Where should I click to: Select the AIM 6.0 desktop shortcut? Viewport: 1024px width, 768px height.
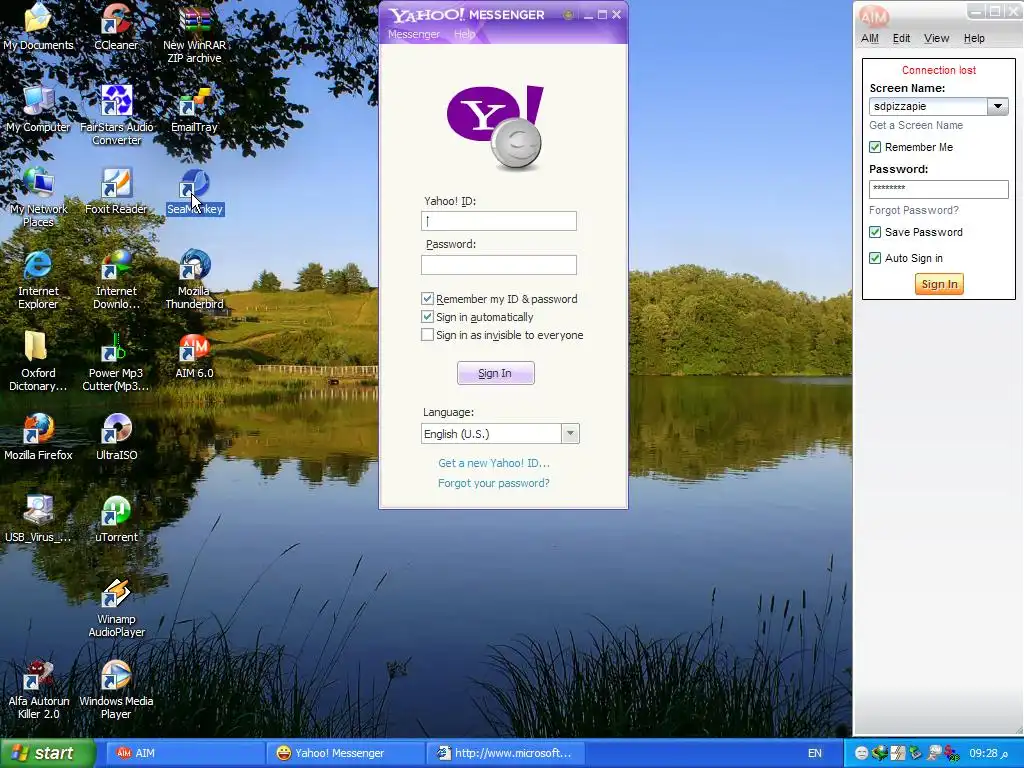[x=195, y=355]
